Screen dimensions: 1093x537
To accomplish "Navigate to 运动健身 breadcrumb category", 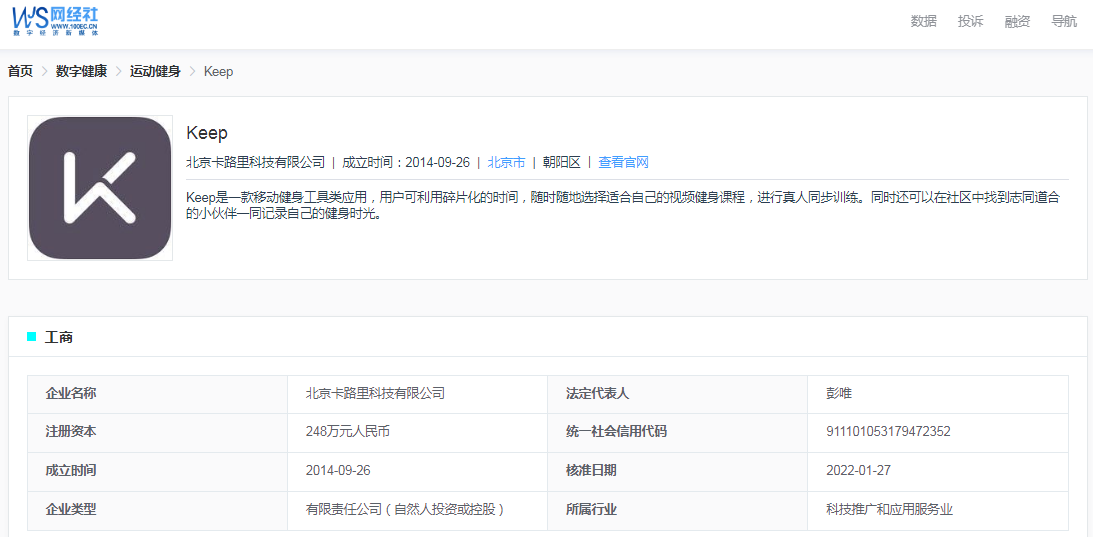I will pyautogui.click(x=155, y=72).
